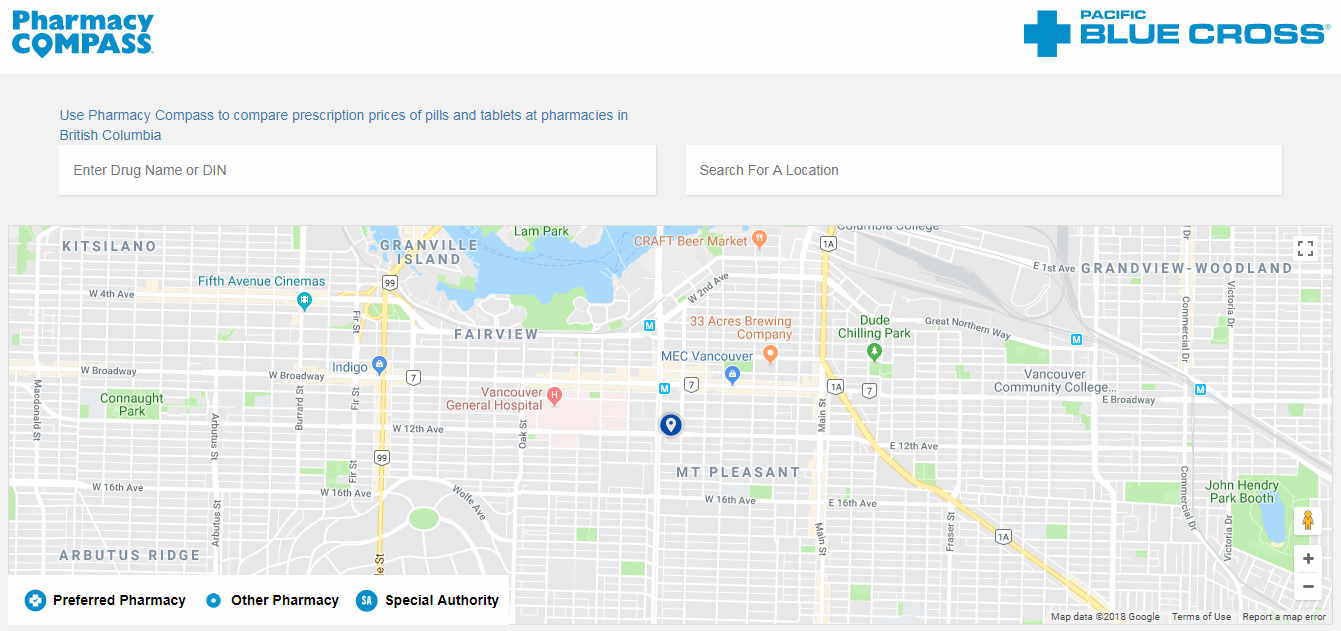Viewport: 1341px width, 631px height.
Task: Open the Pacific Blue Cross logo
Action: [1177, 32]
